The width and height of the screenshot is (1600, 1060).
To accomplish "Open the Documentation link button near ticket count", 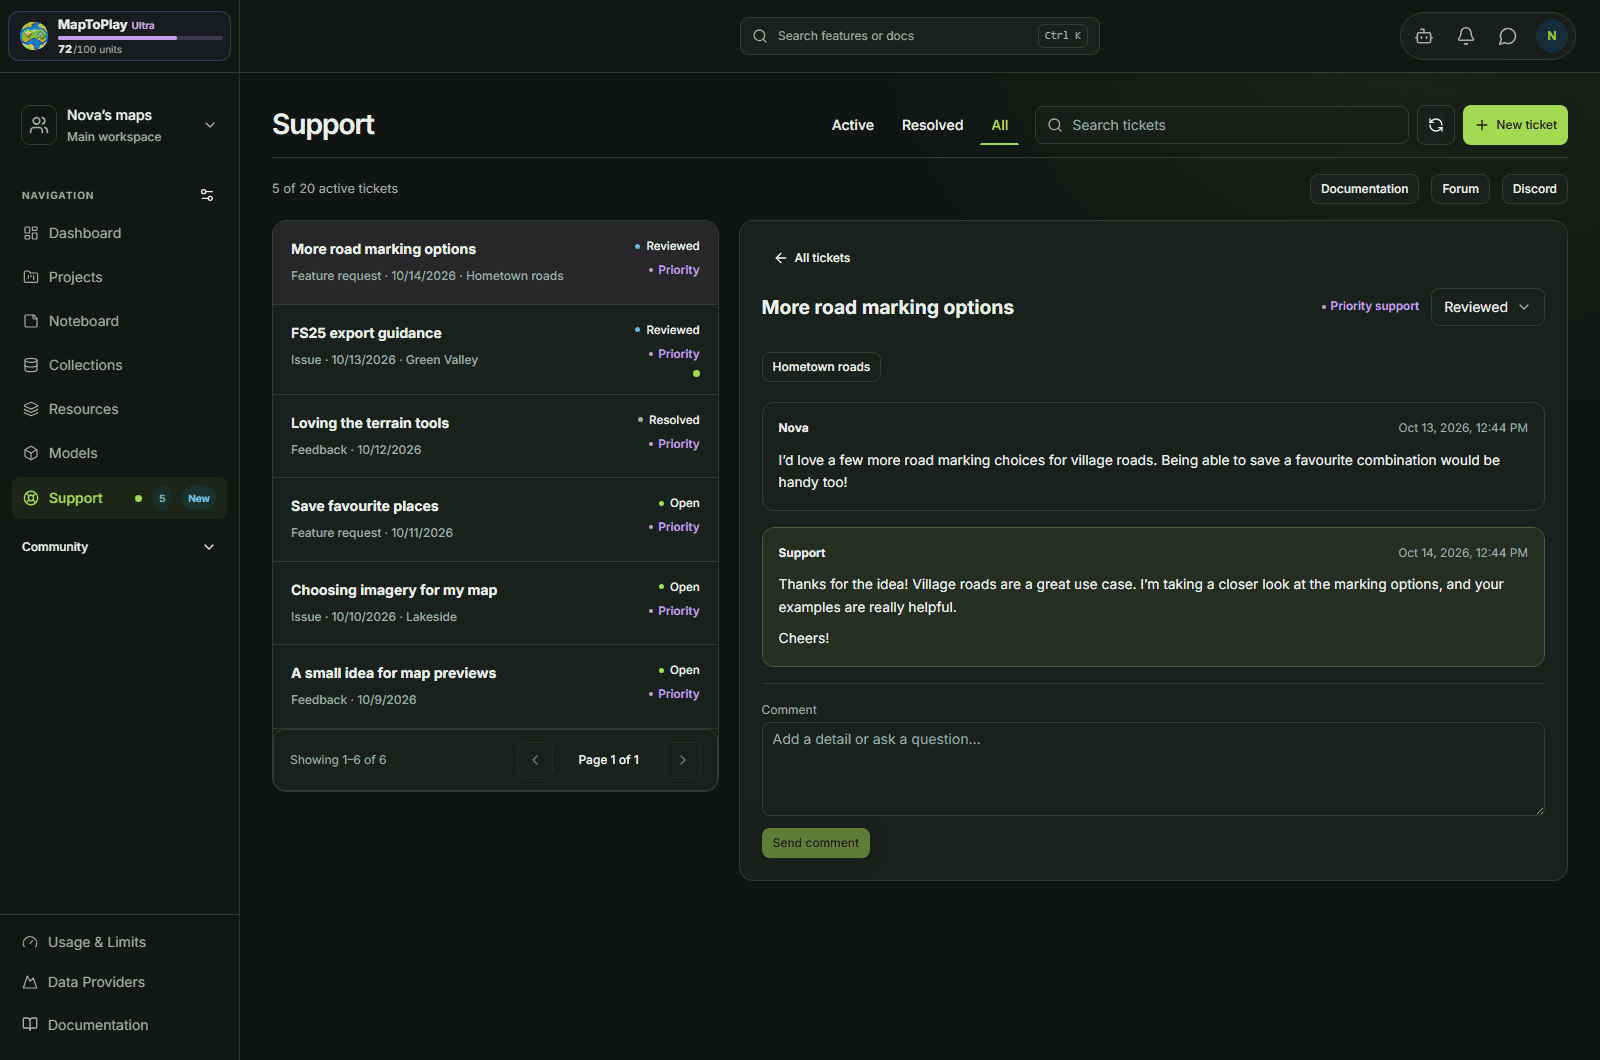I will tap(1364, 189).
